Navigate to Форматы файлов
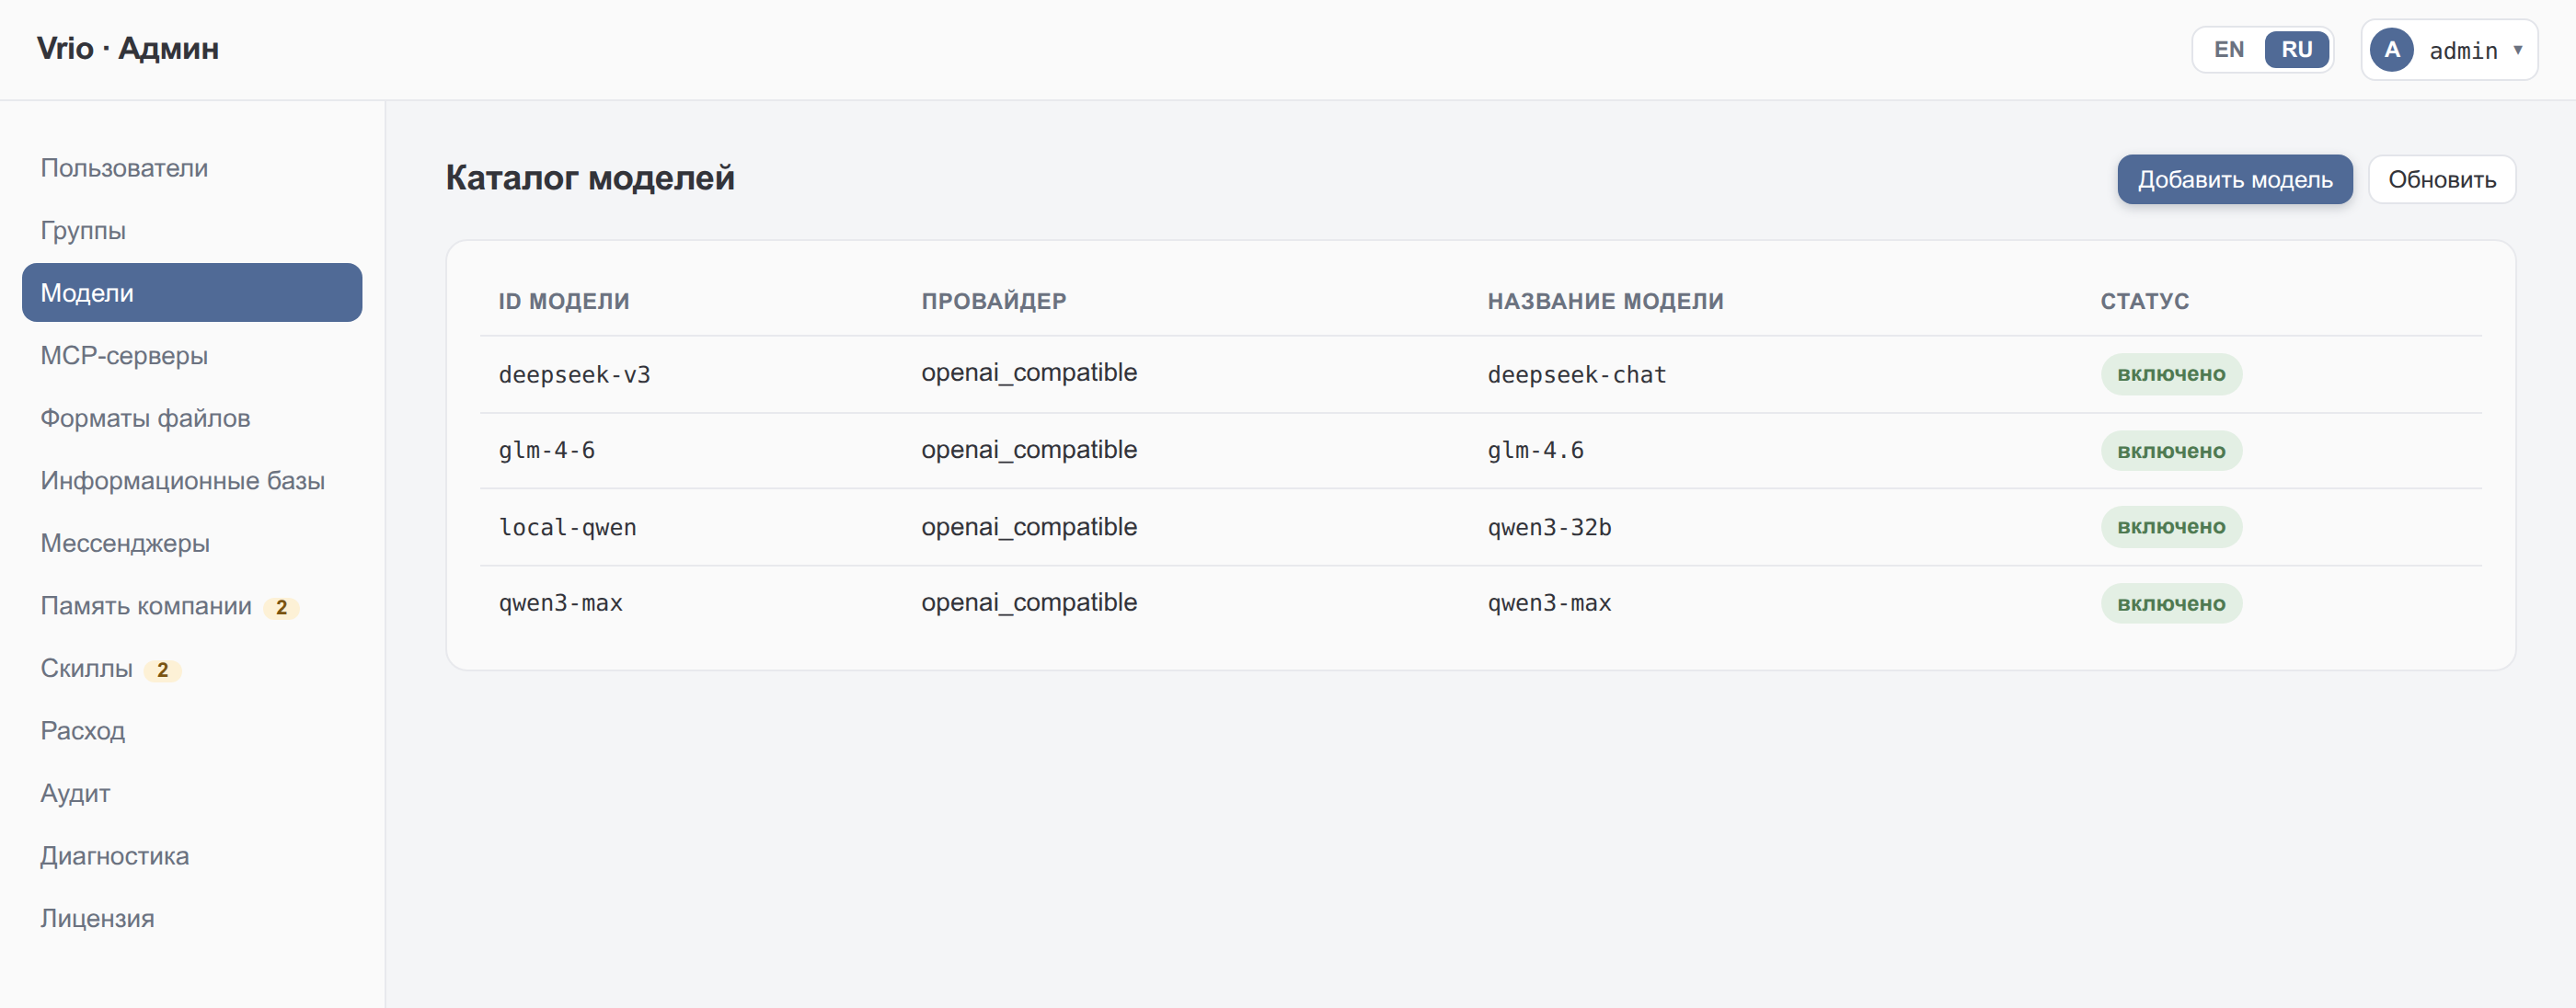This screenshot has height=1008, width=2576. point(192,418)
